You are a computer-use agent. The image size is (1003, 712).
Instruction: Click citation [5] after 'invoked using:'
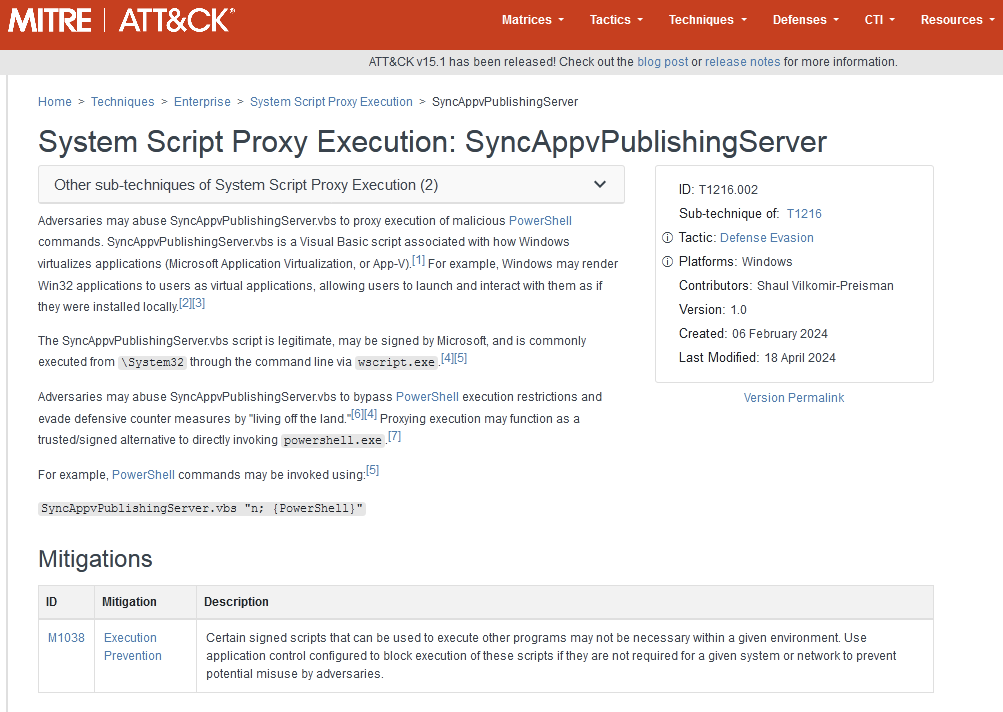[372, 470]
